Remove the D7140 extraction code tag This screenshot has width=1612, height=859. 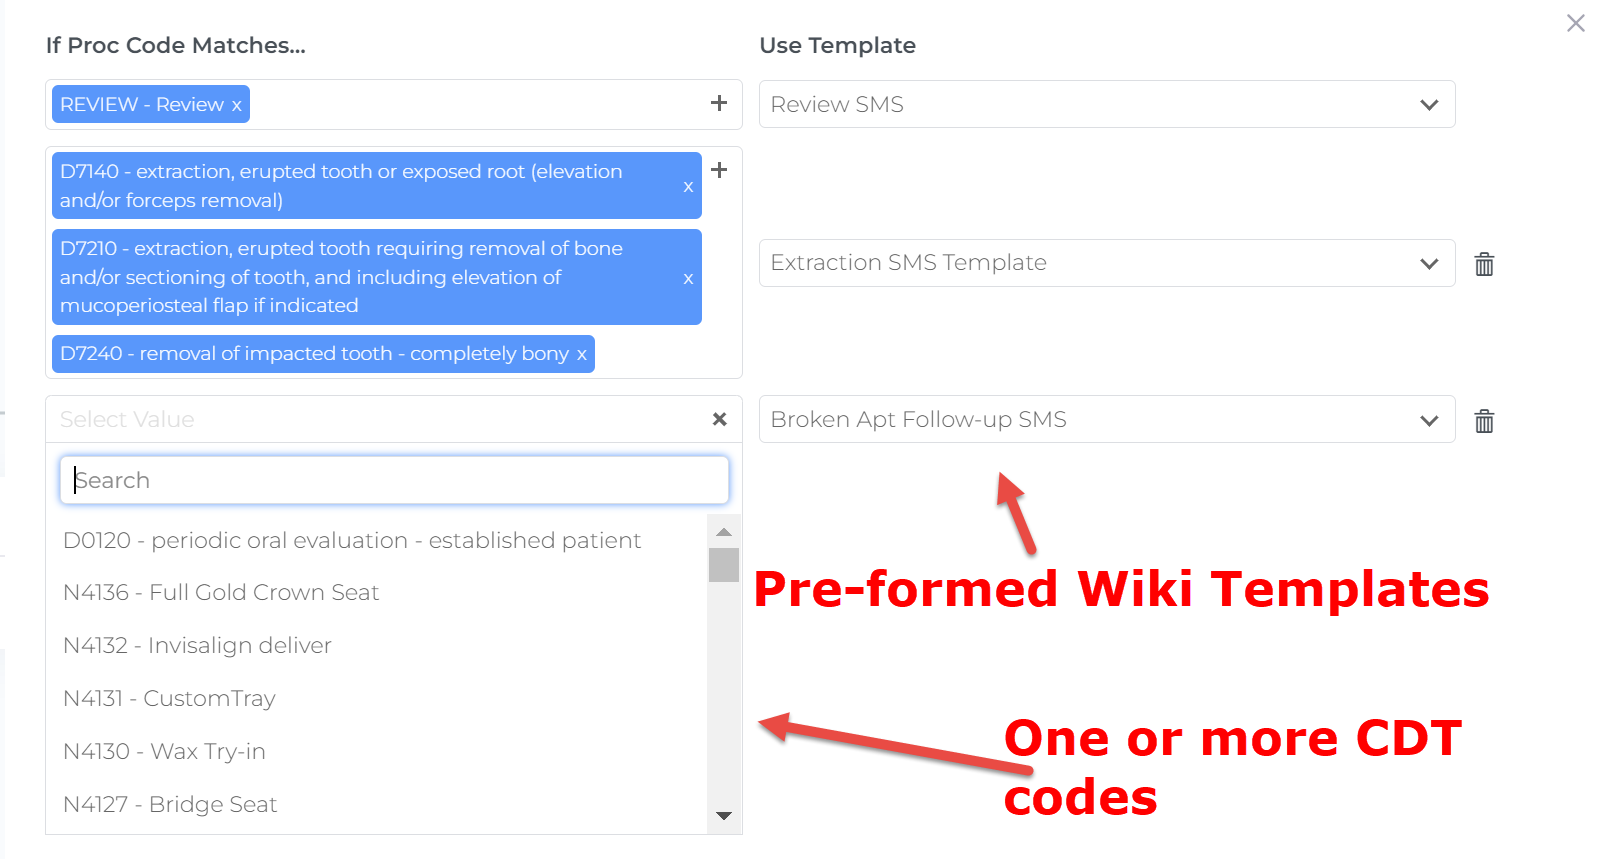(x=688, y=187)
